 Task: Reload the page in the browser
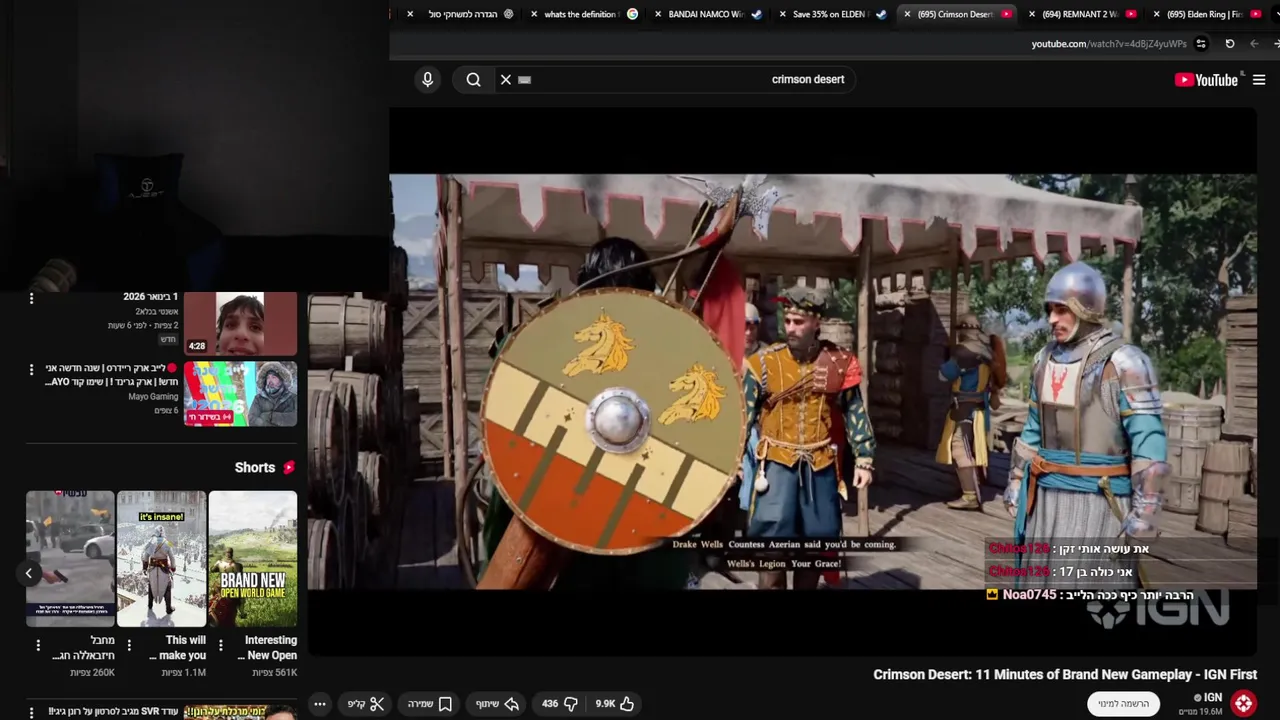click(1230, 44)
